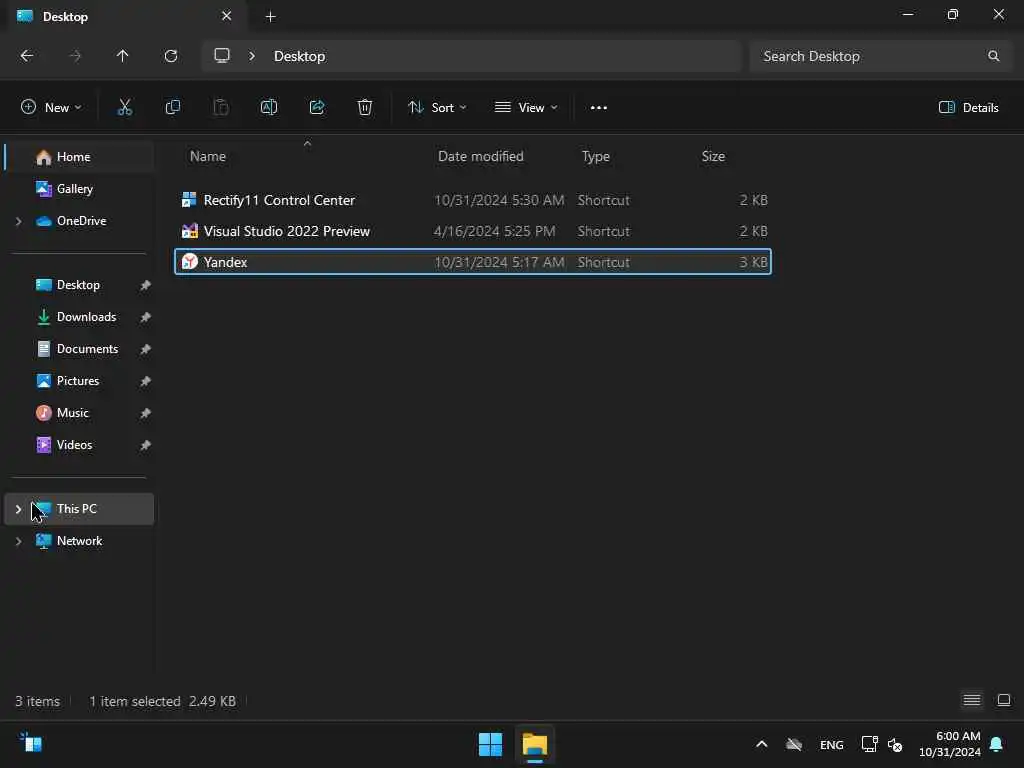1024x768 pixels.
Task: Go back with the Back arrow
Action: 27,56
